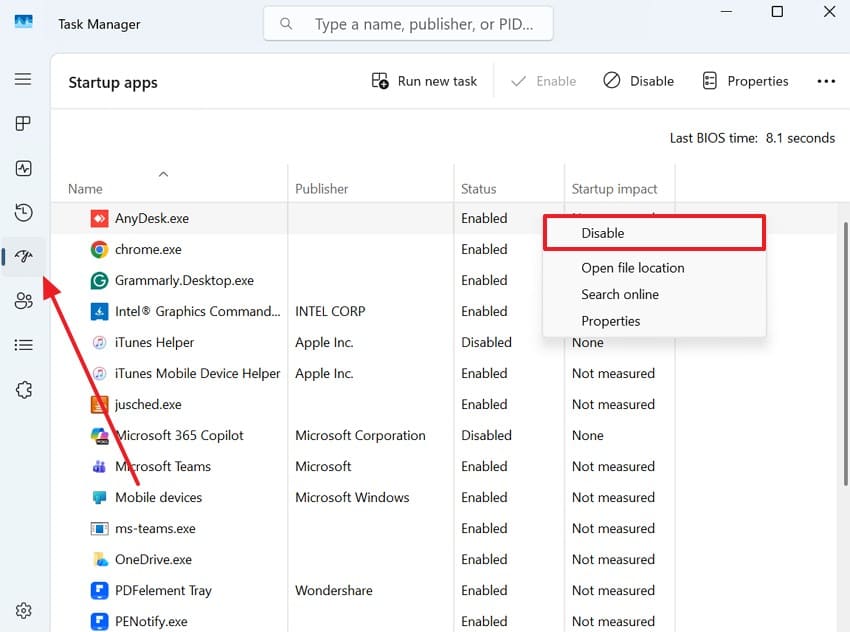Click the Disable toolbar button
This screenshot has height=632, width=850.
coord(639,81)
